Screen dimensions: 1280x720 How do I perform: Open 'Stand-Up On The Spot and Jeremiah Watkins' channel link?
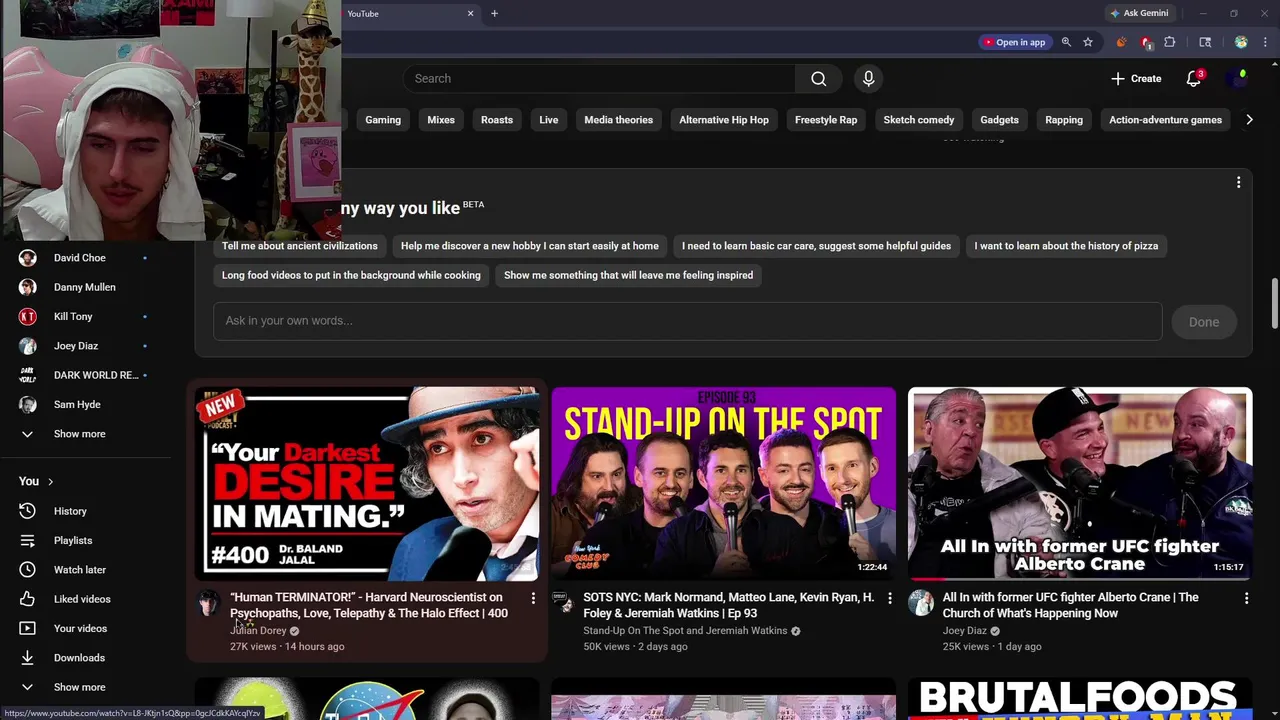(685, 631)
